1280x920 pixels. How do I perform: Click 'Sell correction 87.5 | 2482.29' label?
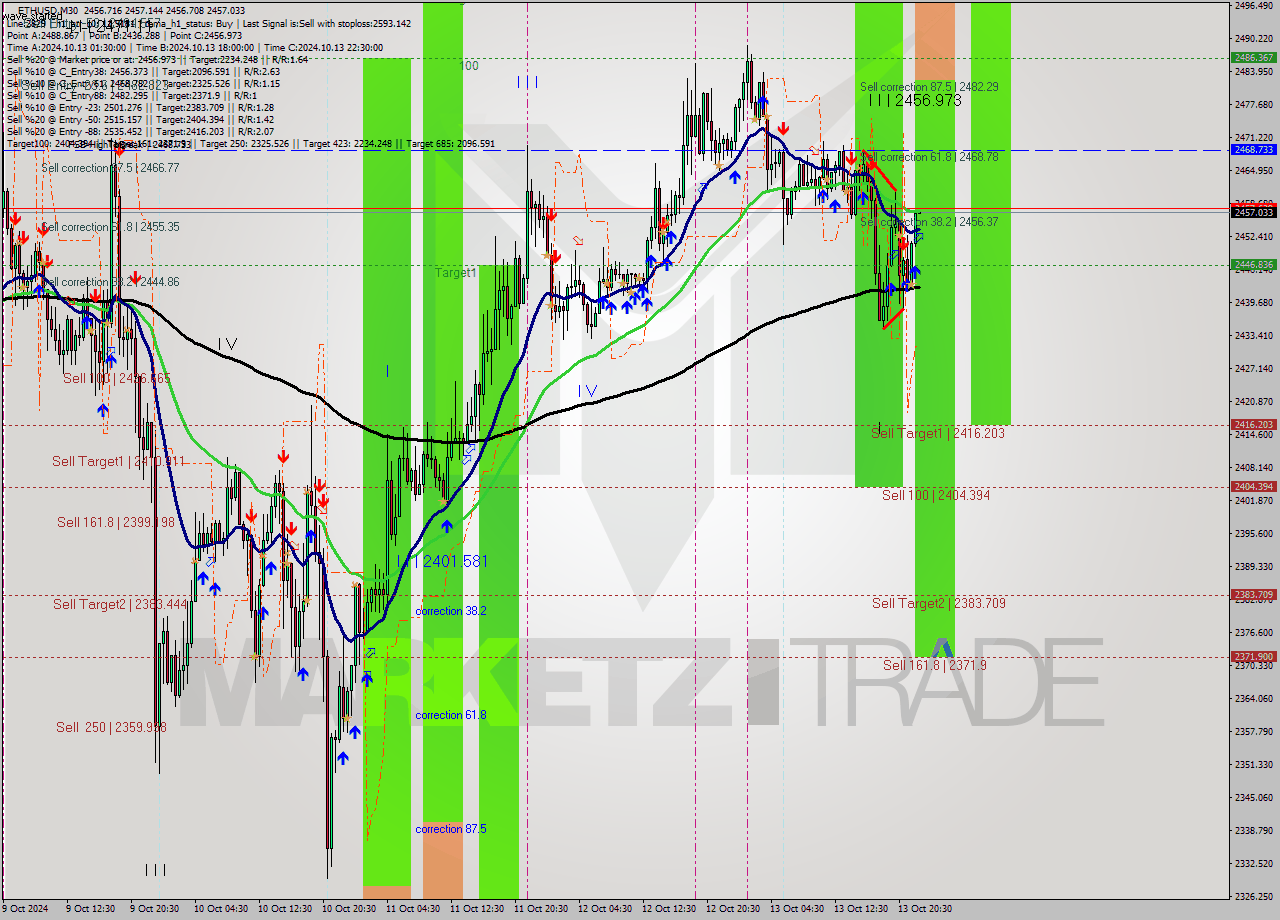click(929, 87)
